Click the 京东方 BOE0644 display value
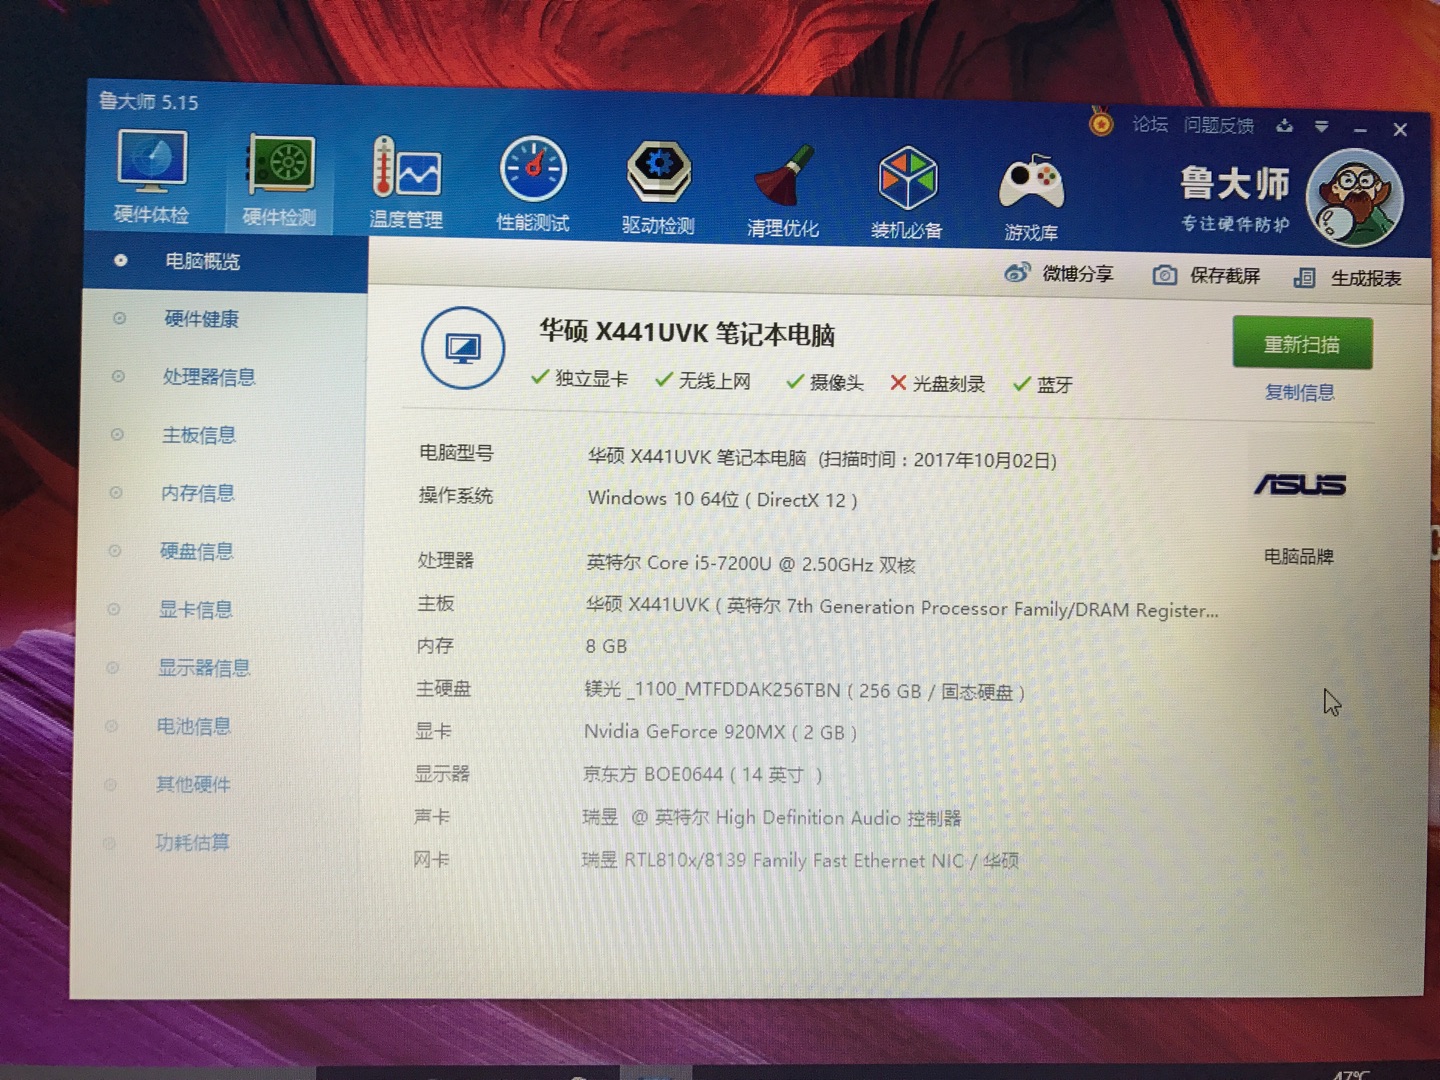The image size is (1440, 1080). click(702, 774)
